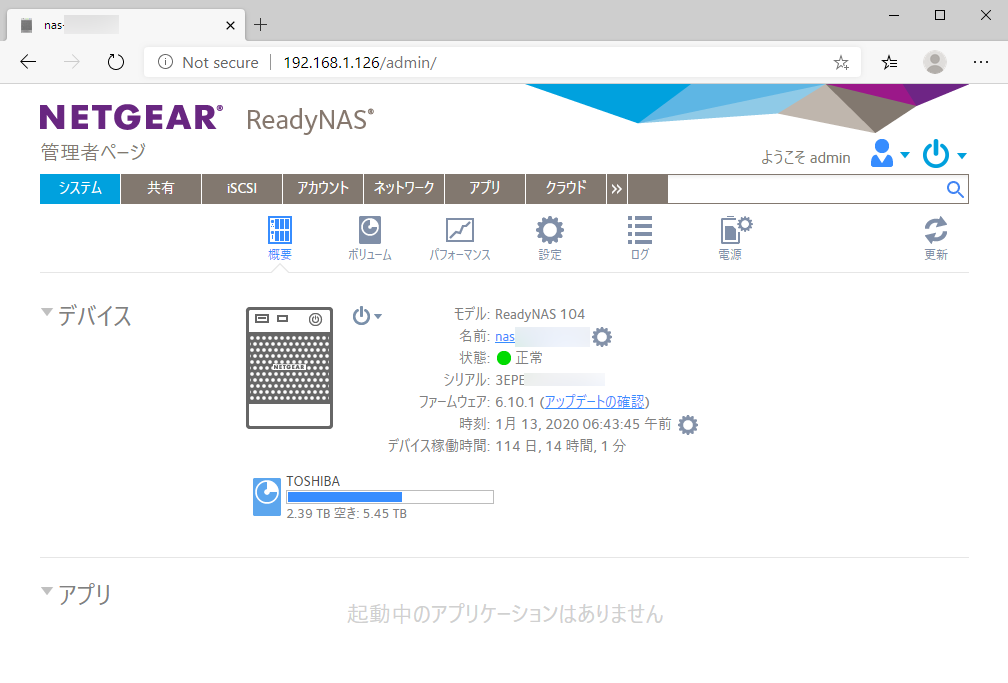The image size is (1008, 683).
Task: Click the ReadyNAS 104 model text
Action: [x=540, y=314]
